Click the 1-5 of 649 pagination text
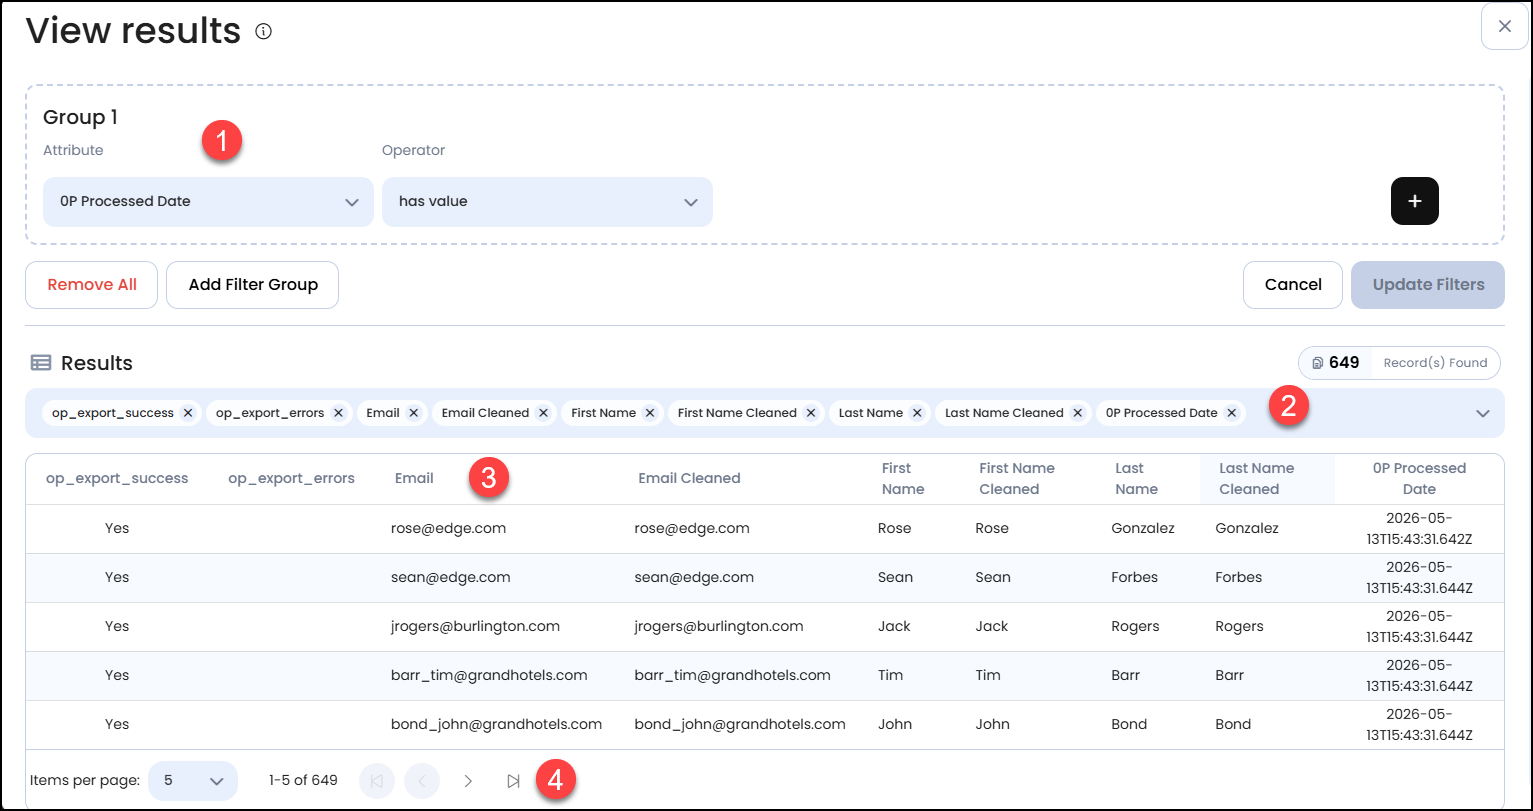1533x811 pixels. [x=303, y=781]
